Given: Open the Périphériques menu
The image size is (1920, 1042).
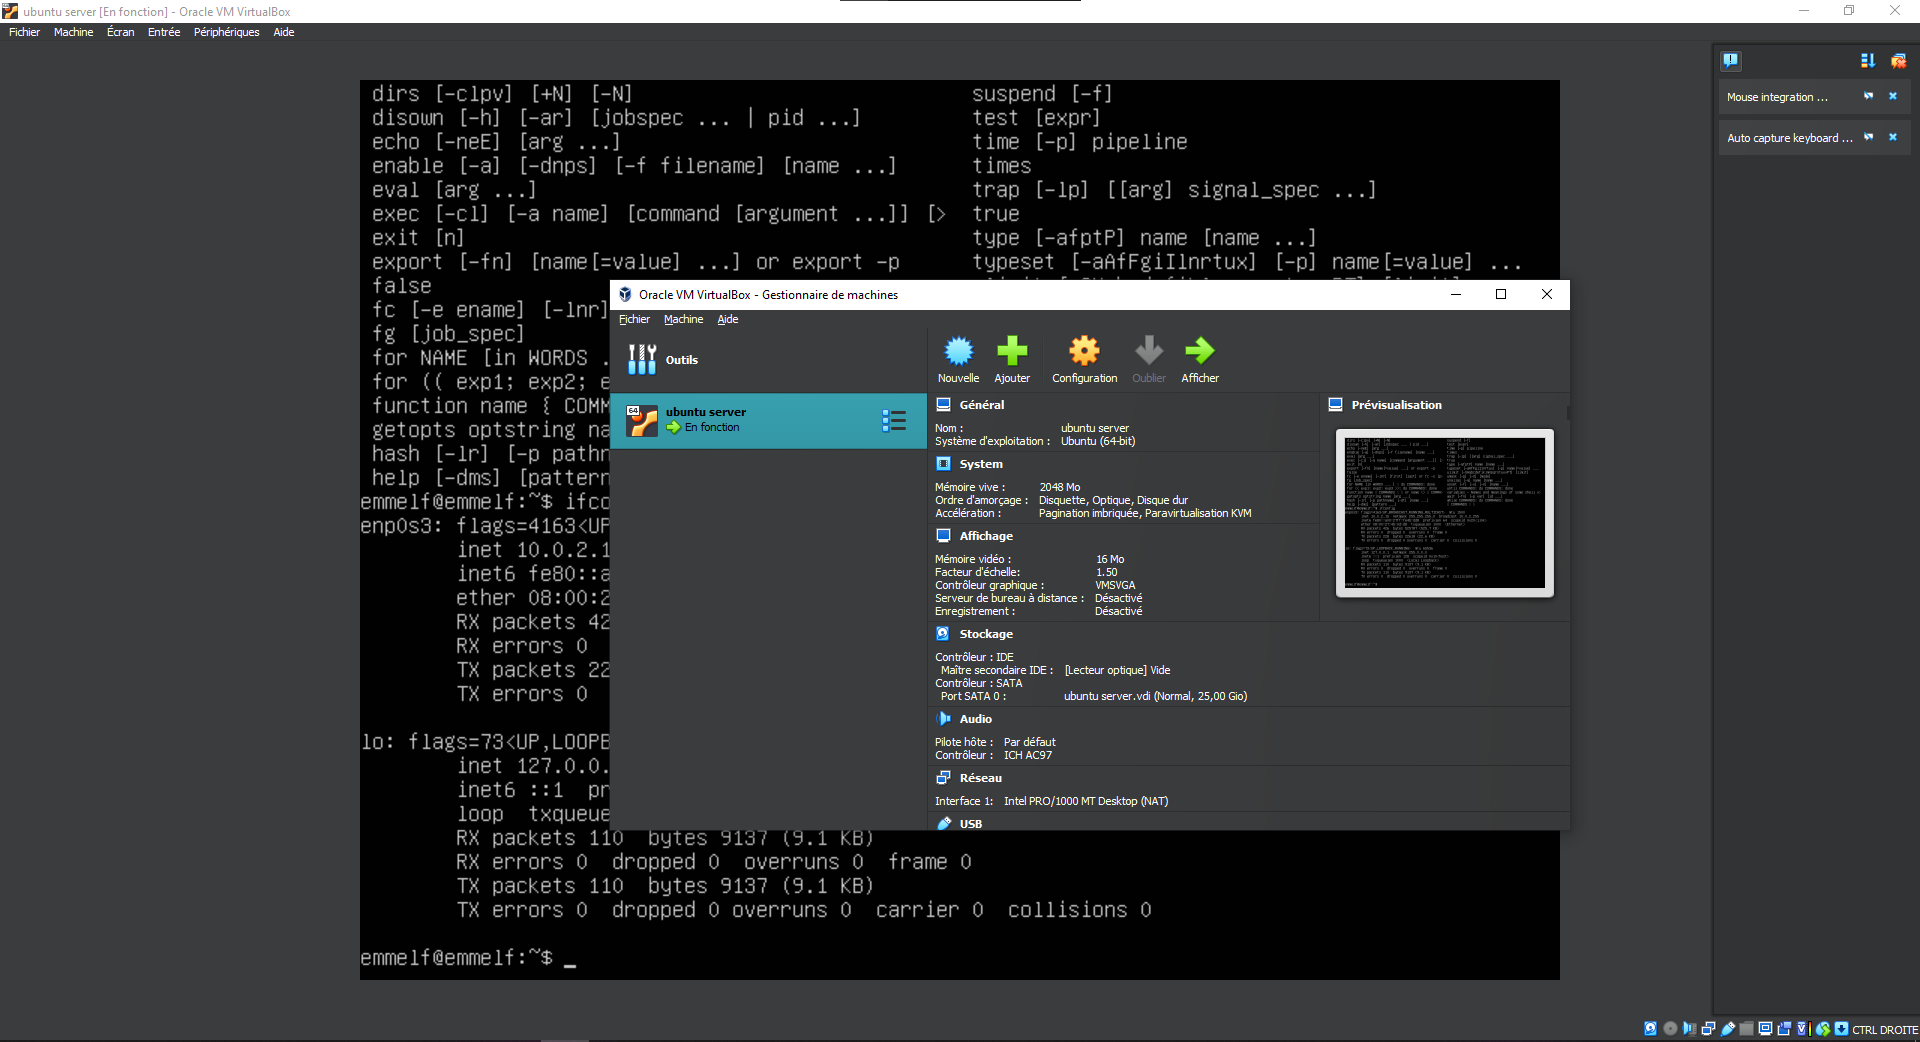Looking at the screenshot, I should 226,32.
